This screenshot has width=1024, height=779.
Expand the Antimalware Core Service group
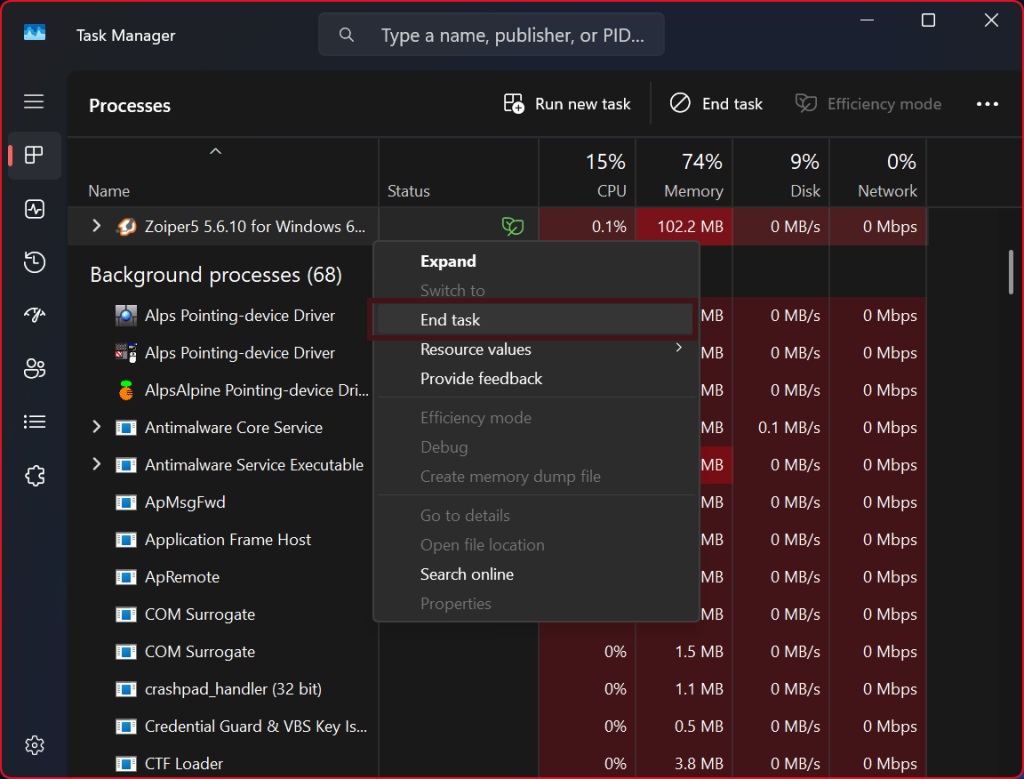[96, 427]
